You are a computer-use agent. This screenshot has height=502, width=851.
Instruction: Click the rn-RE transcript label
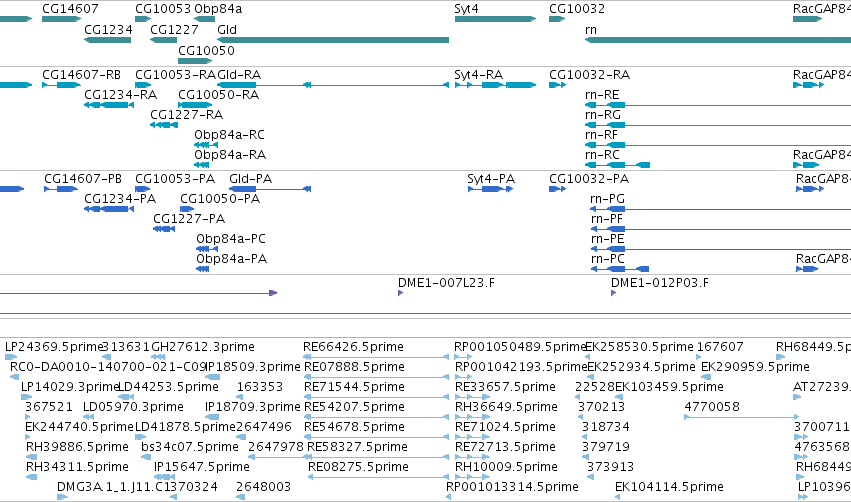pyautogui.click(x=602, y=95)
